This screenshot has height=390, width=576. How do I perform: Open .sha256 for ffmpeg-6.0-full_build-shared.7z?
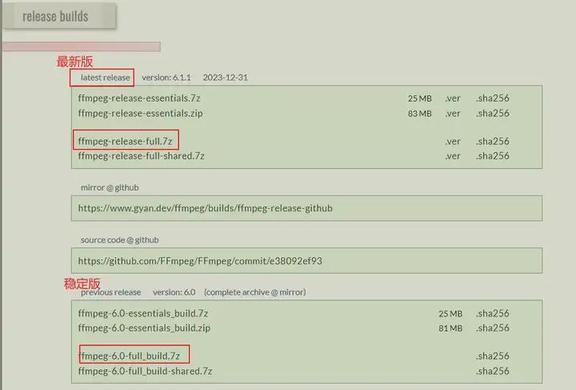(493, 371)
